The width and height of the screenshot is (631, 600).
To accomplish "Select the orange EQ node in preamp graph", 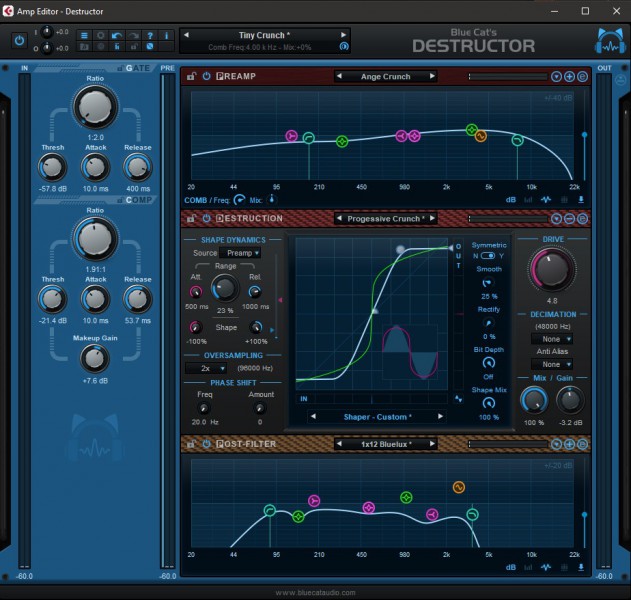I will [480, 136].
